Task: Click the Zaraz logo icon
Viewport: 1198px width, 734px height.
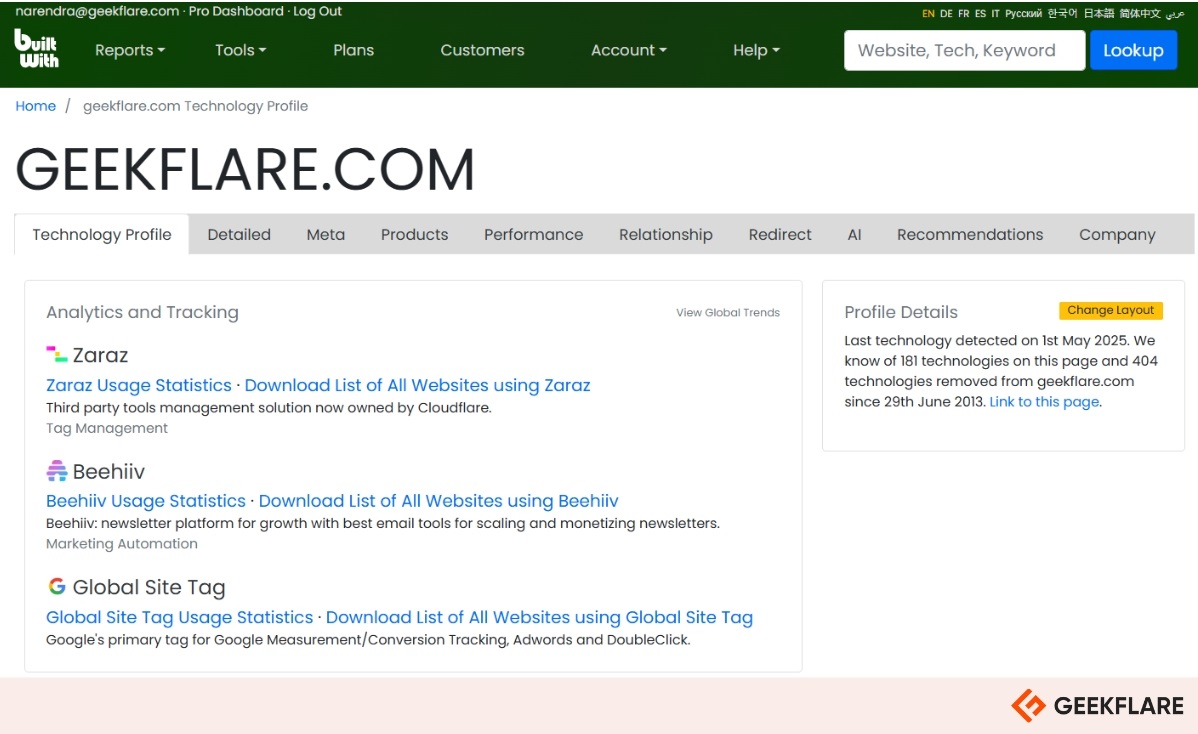Action: tap(57, 354)
